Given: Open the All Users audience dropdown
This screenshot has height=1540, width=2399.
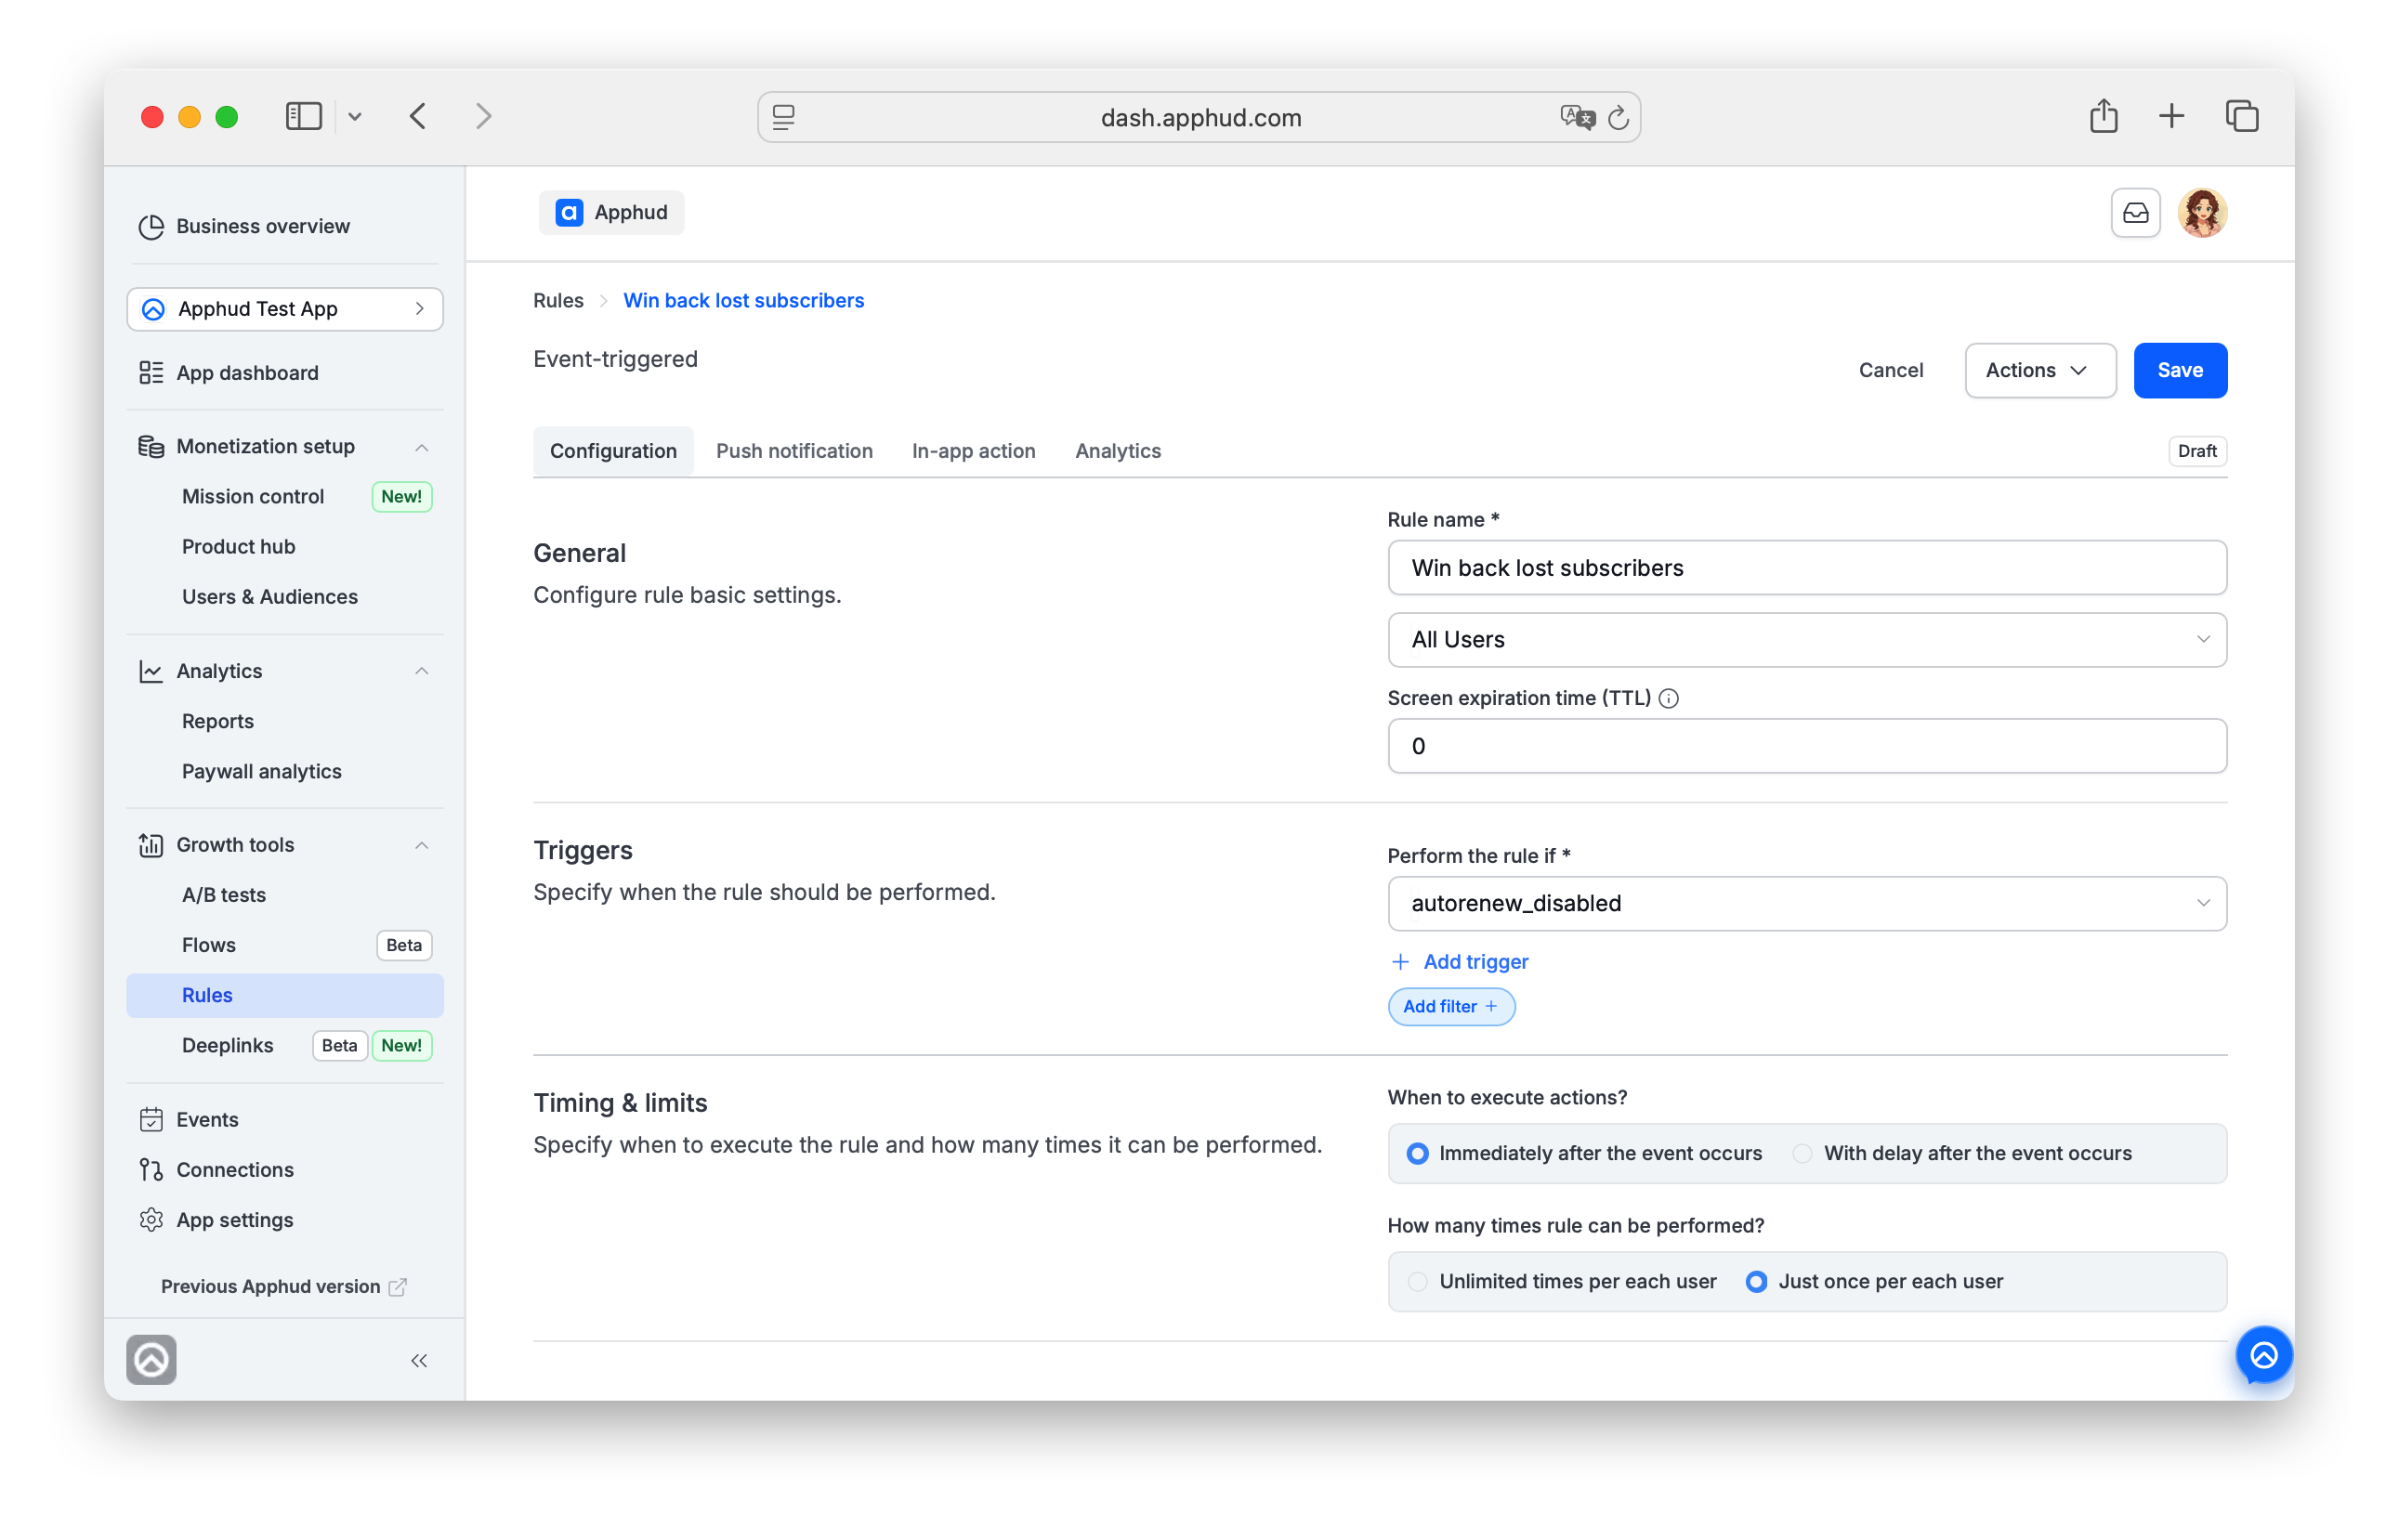Looking at the screenshot, I should point(1806,639).
